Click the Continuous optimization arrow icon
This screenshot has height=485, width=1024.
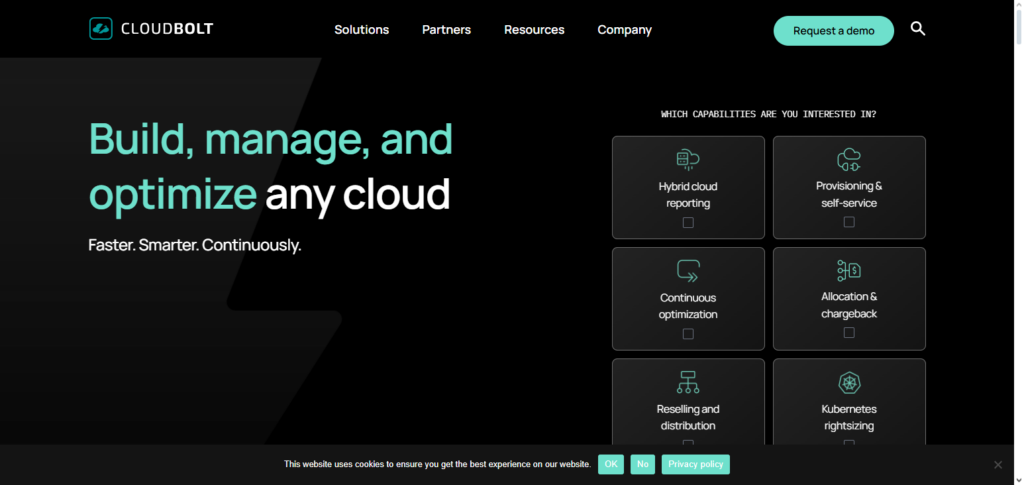[688, 269]
